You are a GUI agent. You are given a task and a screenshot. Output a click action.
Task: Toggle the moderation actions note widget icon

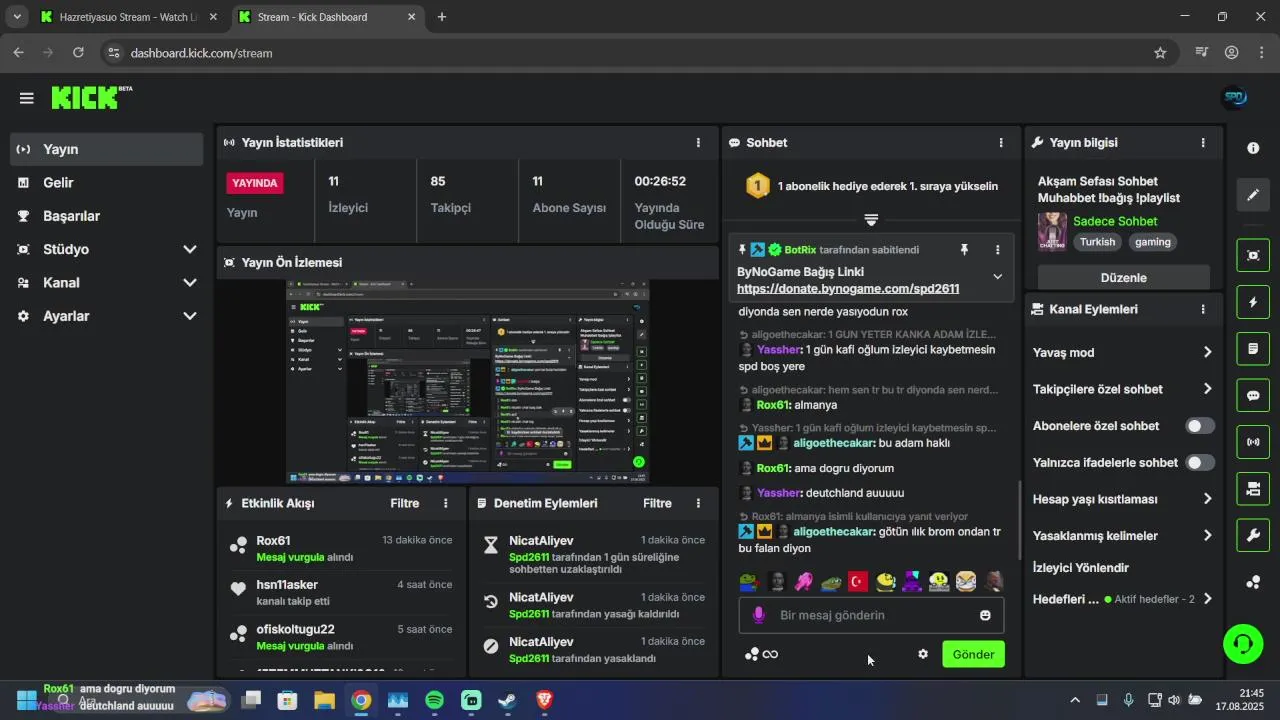(x=1253, y=349)
